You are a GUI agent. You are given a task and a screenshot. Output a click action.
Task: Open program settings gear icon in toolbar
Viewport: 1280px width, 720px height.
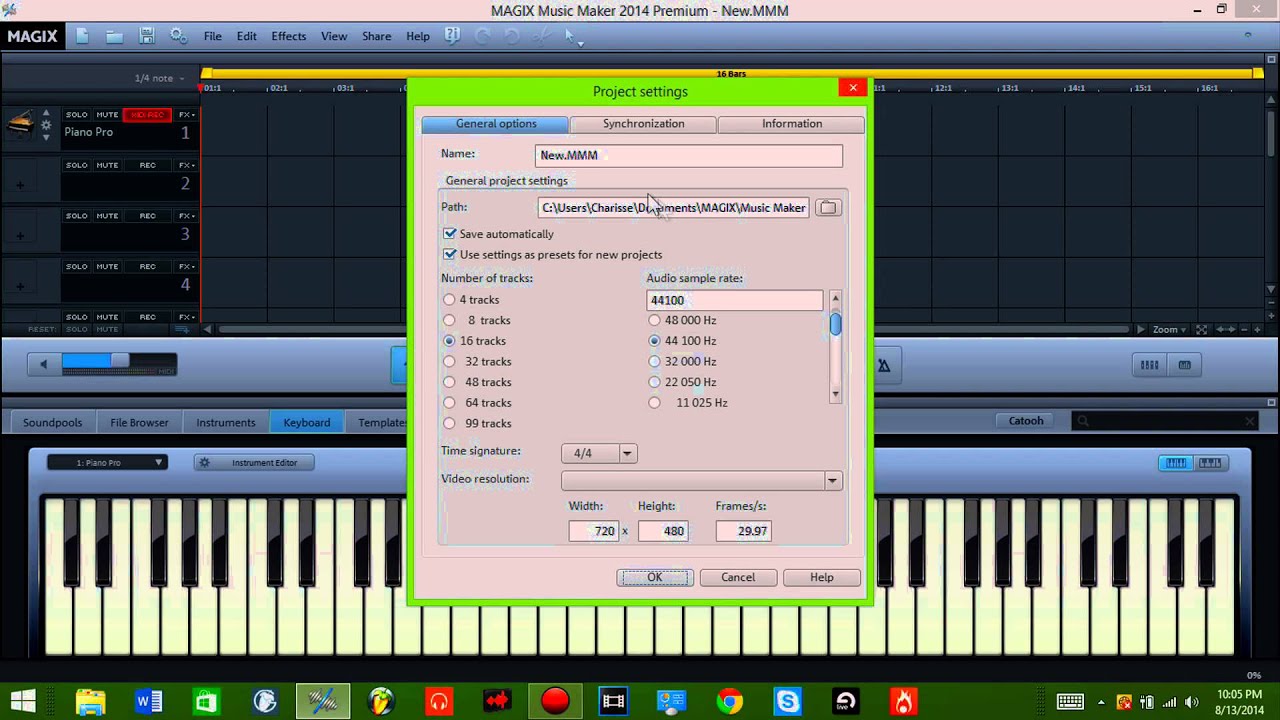click(178, 36)
